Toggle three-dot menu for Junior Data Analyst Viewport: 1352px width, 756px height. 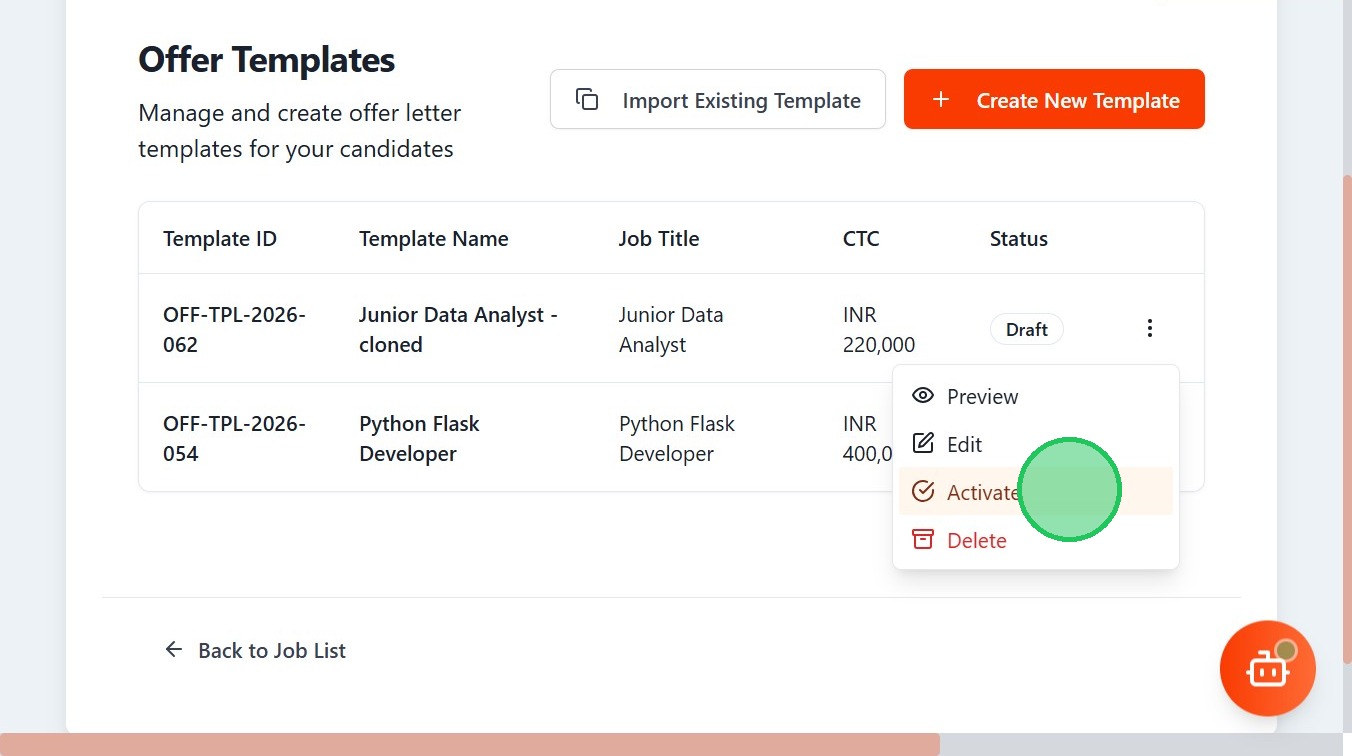click(1150, 328)
